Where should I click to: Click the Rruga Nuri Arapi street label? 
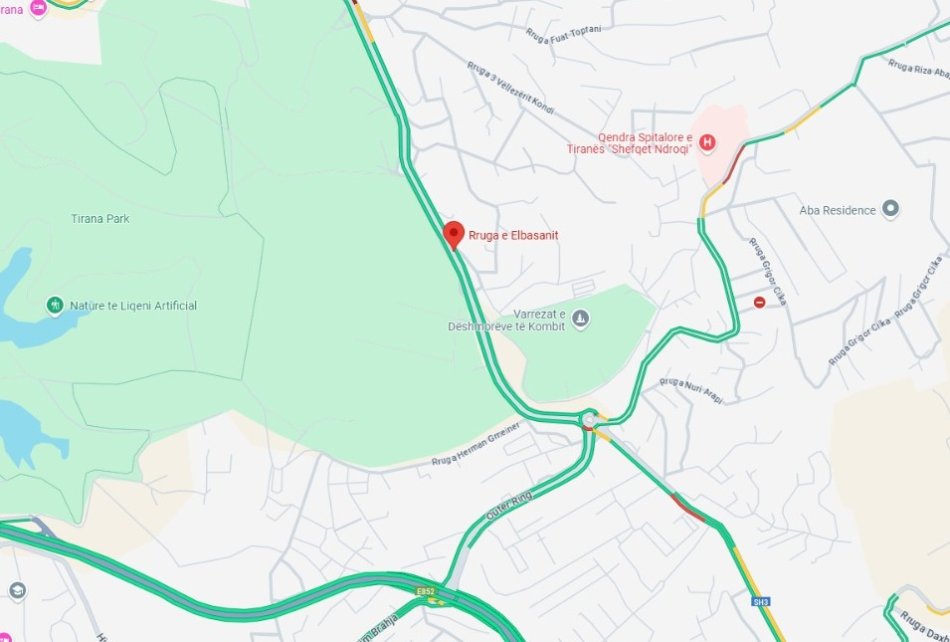[691, 390]
